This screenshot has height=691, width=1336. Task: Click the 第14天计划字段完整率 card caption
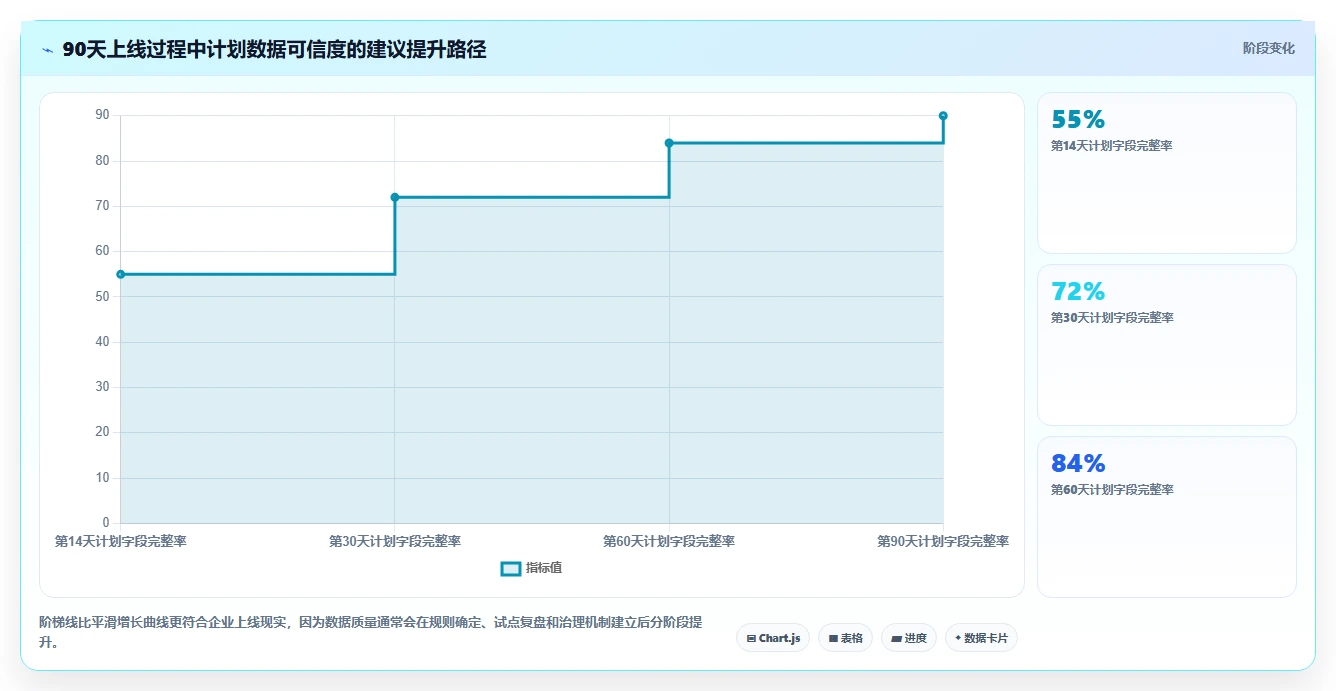pos(1112,146)
